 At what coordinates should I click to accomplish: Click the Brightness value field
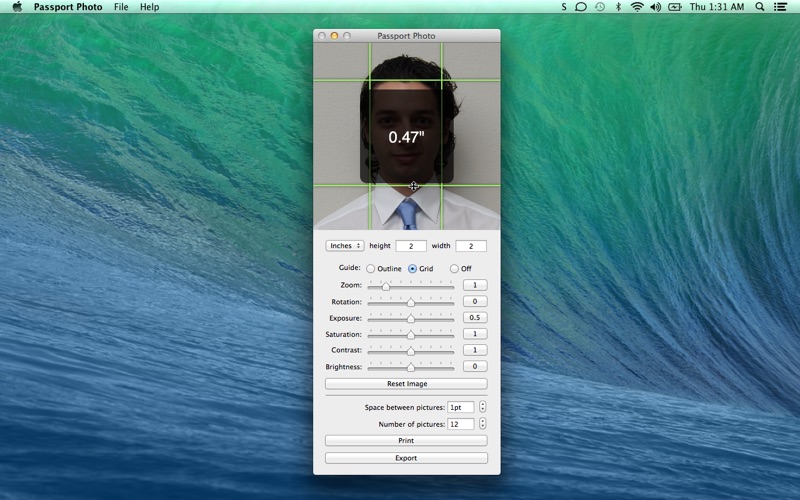475,366
